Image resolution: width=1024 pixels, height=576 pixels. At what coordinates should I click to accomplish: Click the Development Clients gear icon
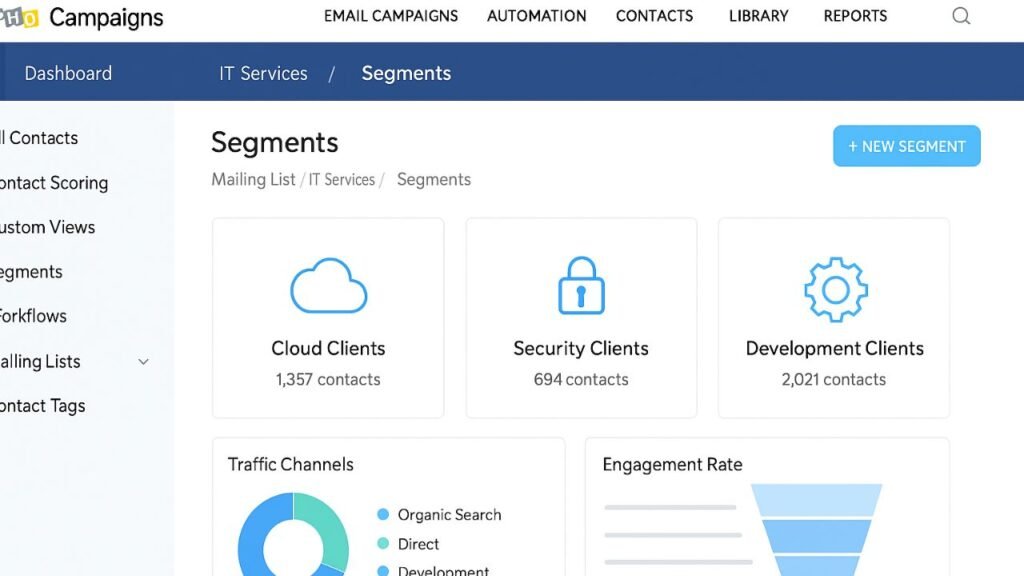(835, 289)
